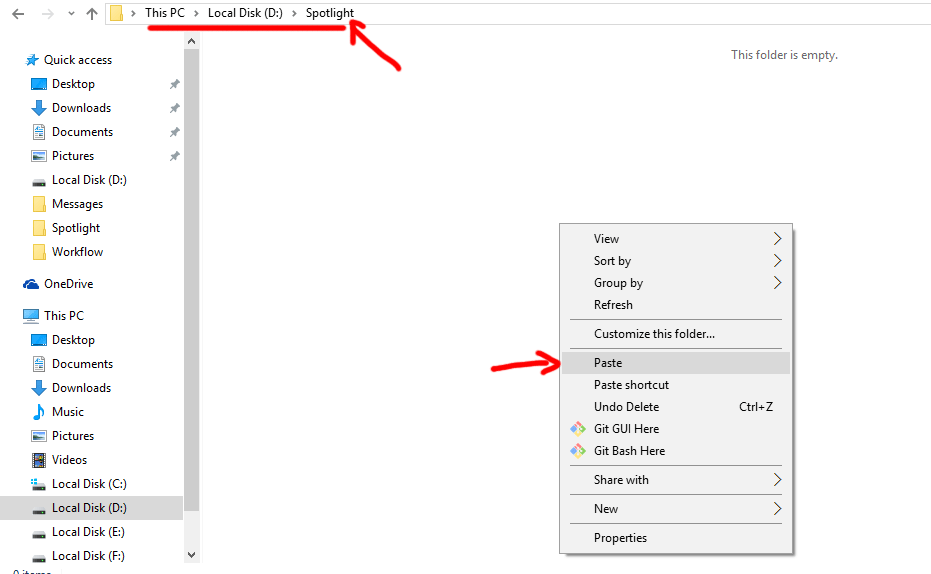
Task: Click the Videos film icon
Action: point(39,460)
